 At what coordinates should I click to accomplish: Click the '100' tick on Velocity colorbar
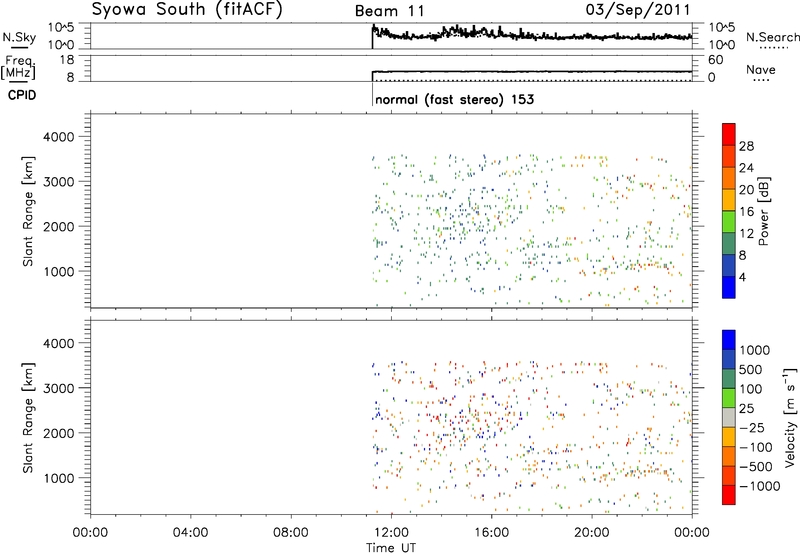tap(751, 389)
